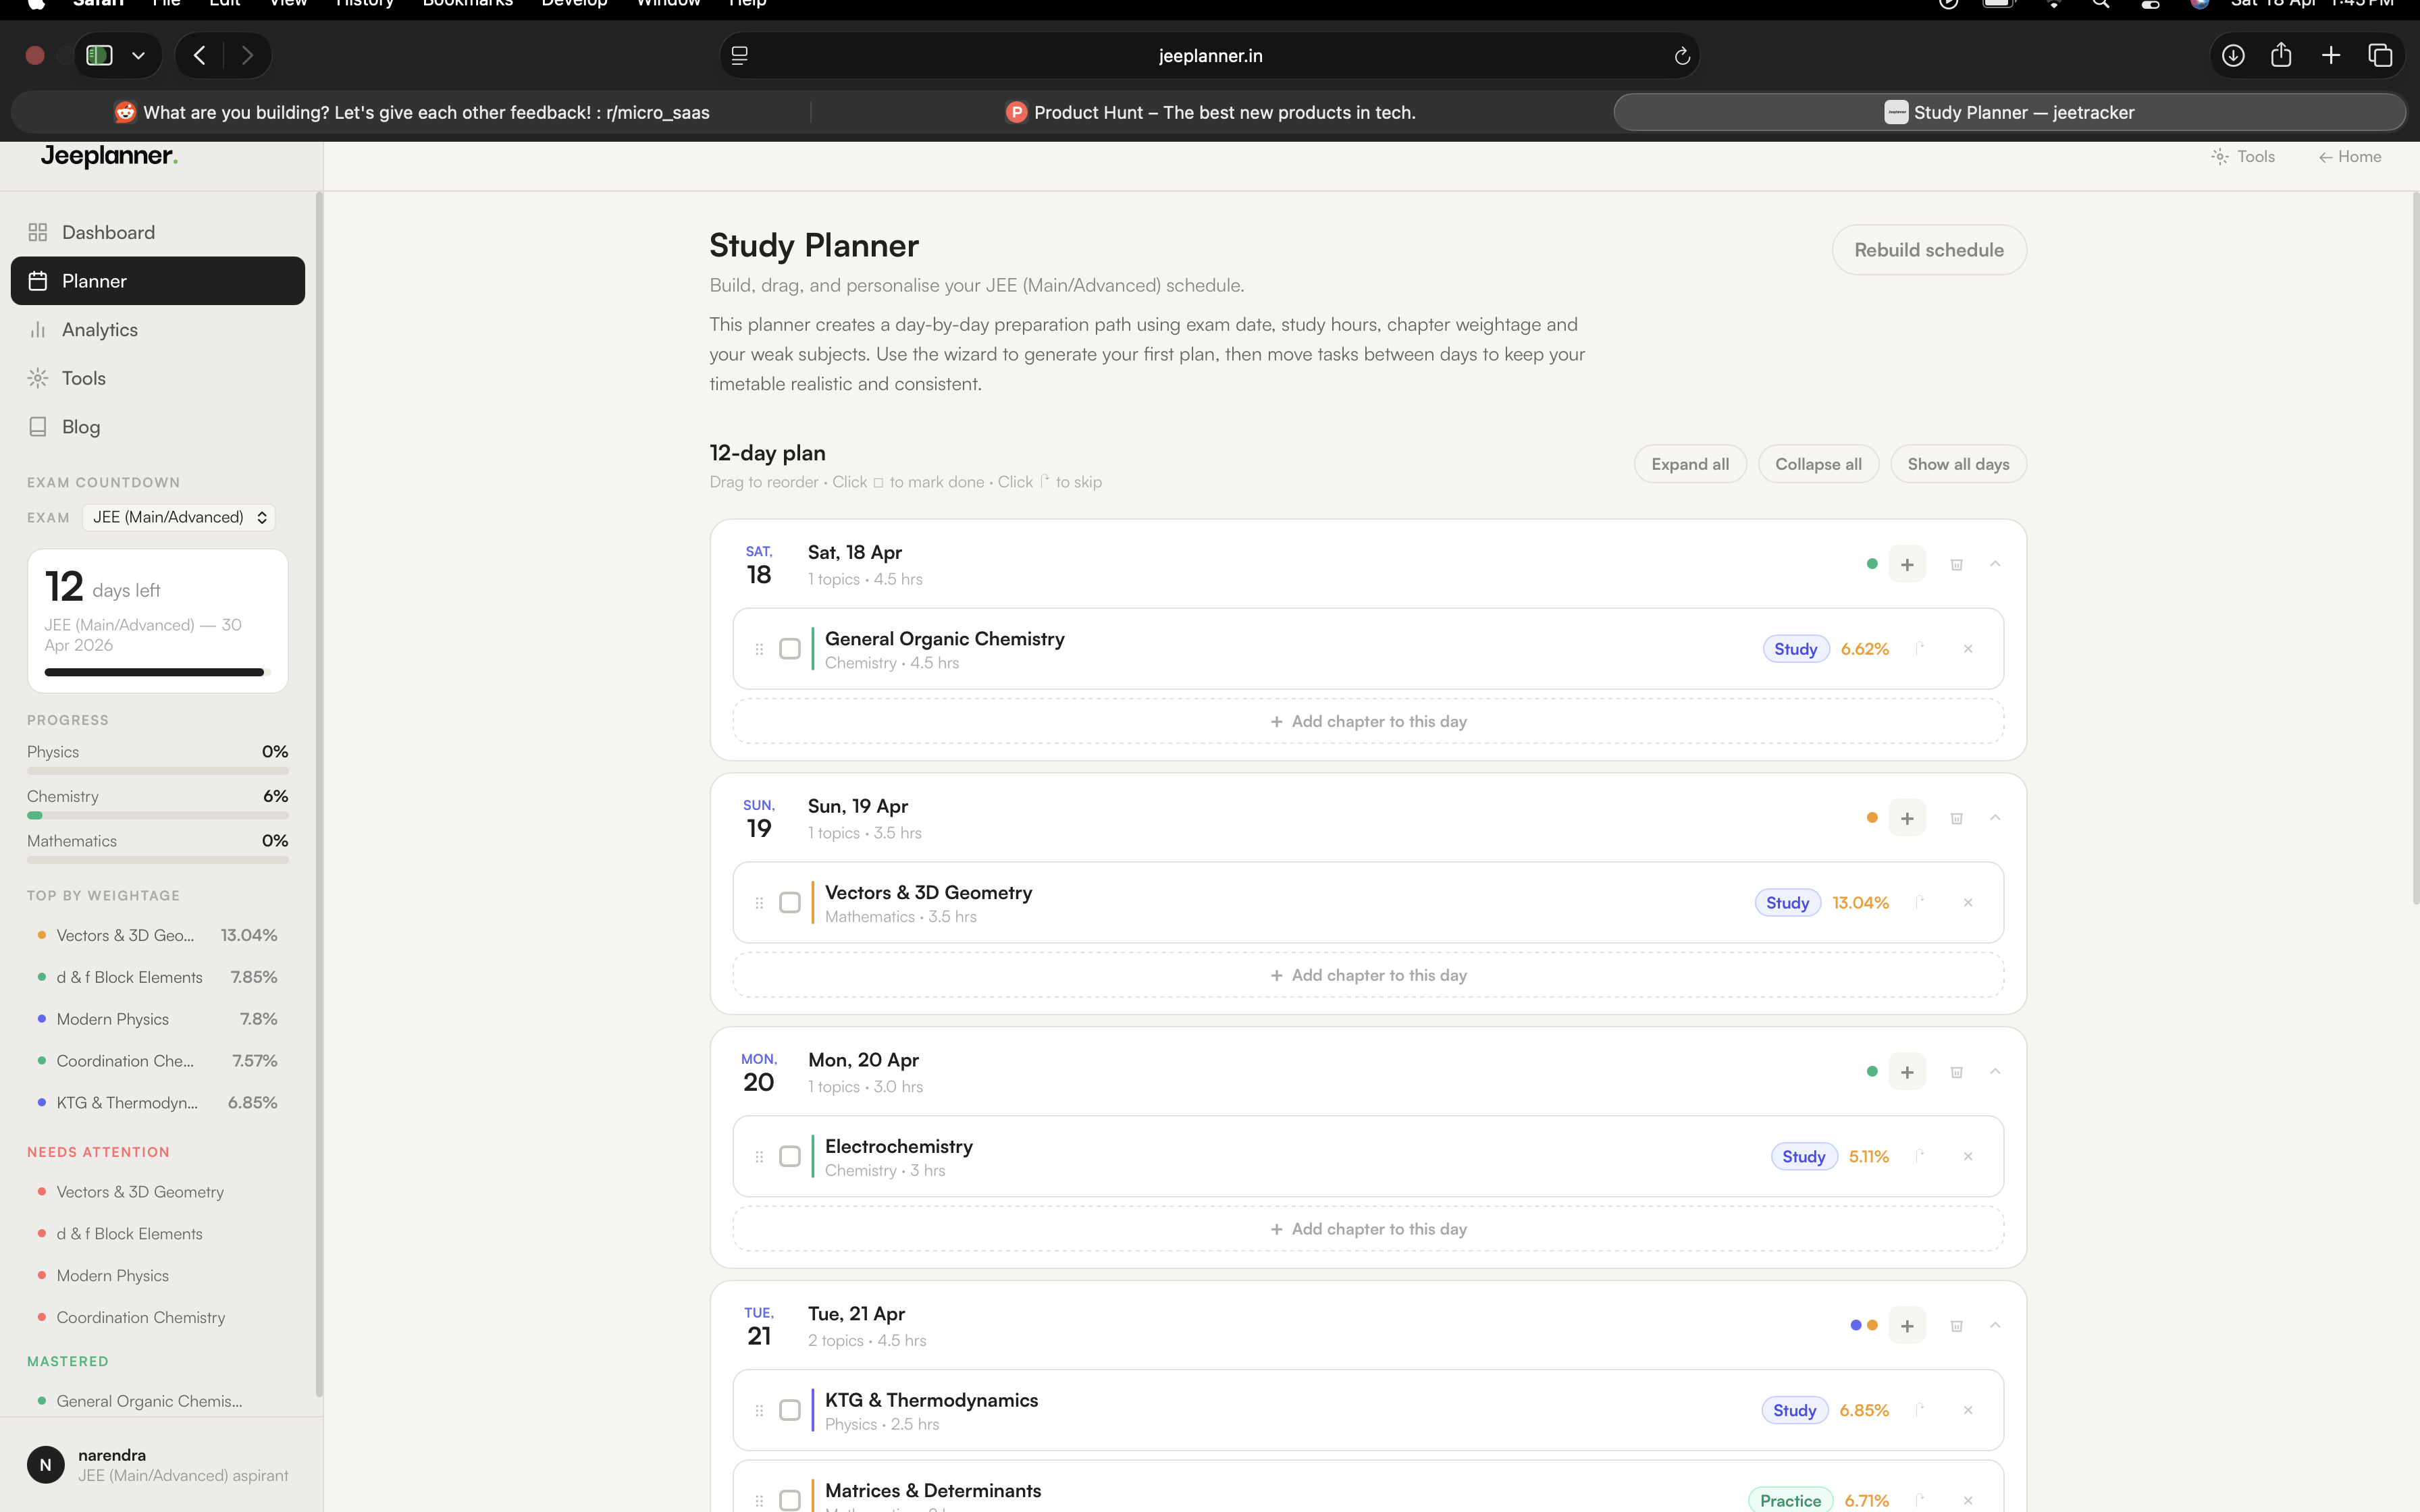
Task: Collapse the Tue, 21 Apr day card
Action: (1995, 1326)
